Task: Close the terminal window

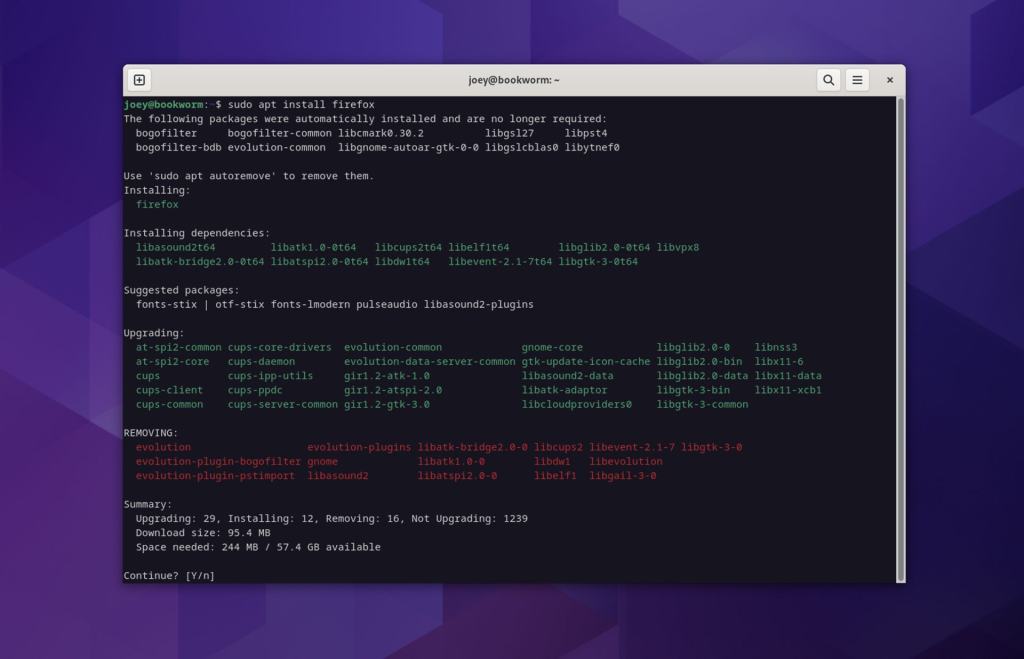Action: tap(889, 80)
